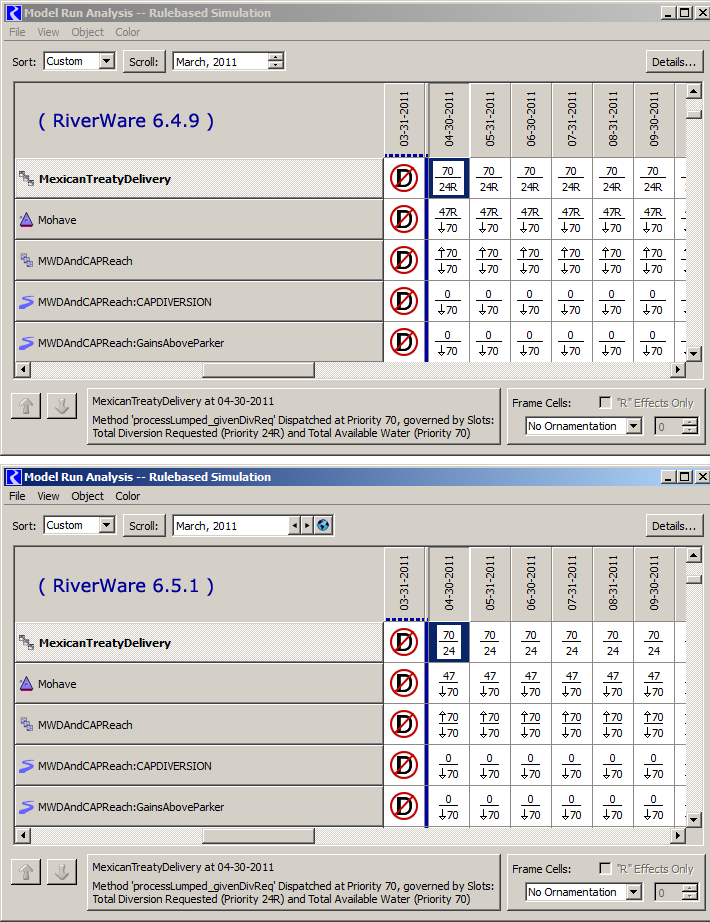Click the no-dispatch icon for CAPDIVERSION row in 6.5.1
710x922 pixels.
tap(404, 765)
